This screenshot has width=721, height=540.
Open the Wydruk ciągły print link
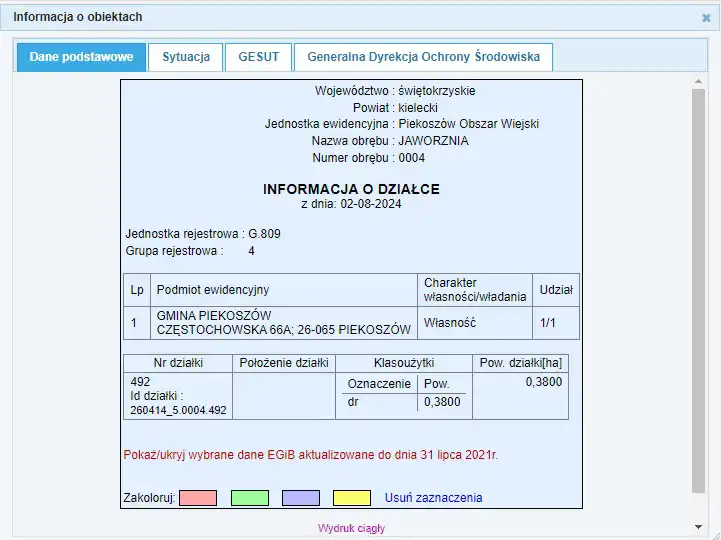pyautogui.click(x=351, y=528)
